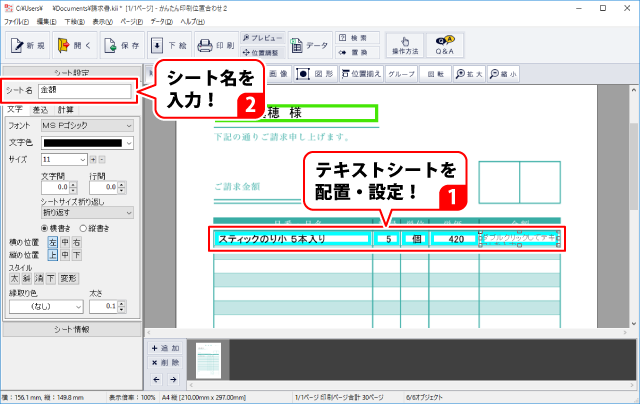The width and height of the screenshot is (640, 404).
Task: Click the 位置揃え (align) tool
Action: click(361, 74)
